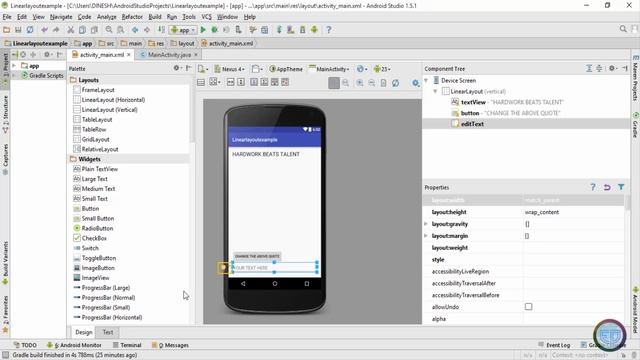The width and height of the screenshot is (640, 360).
Task: Switch to MainActivity.java editor tab
Action: coord(169,55)
